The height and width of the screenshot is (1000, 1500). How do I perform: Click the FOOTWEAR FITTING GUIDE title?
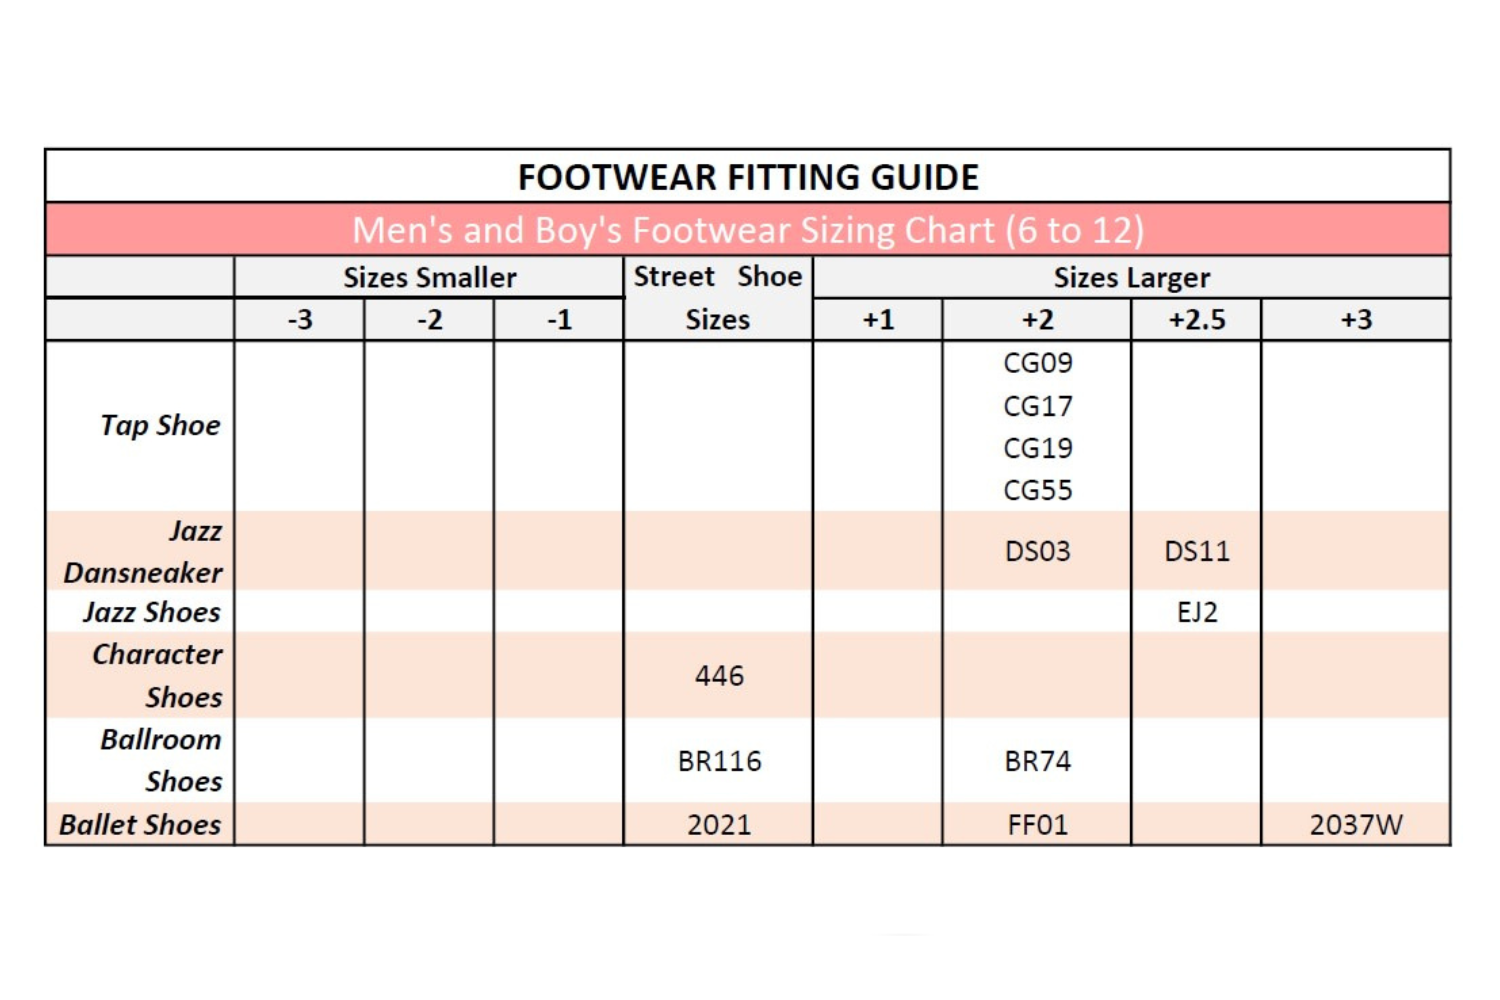tap(748, 177)
